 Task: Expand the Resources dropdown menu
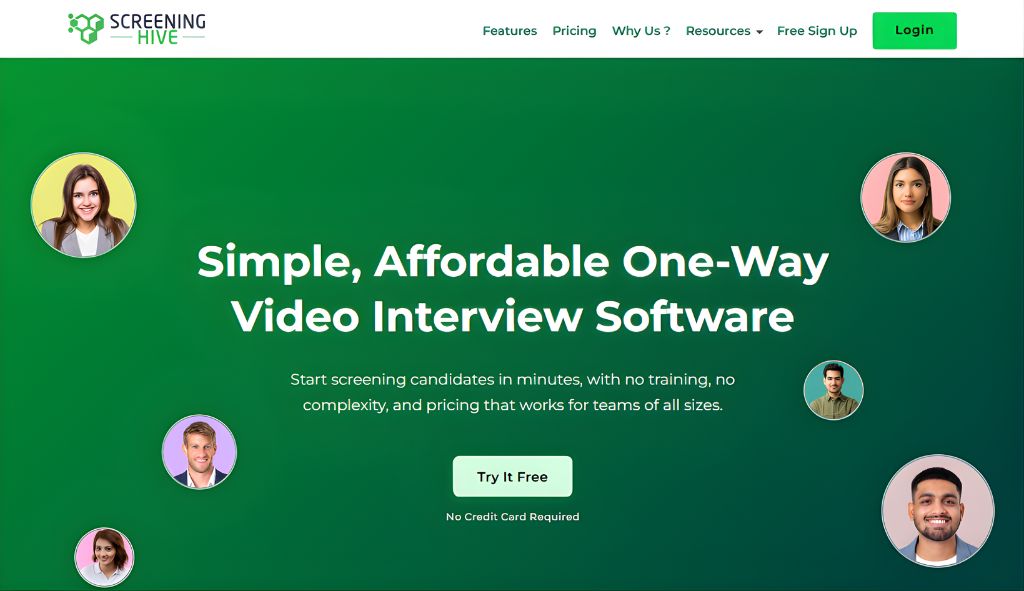pos(724,31)
